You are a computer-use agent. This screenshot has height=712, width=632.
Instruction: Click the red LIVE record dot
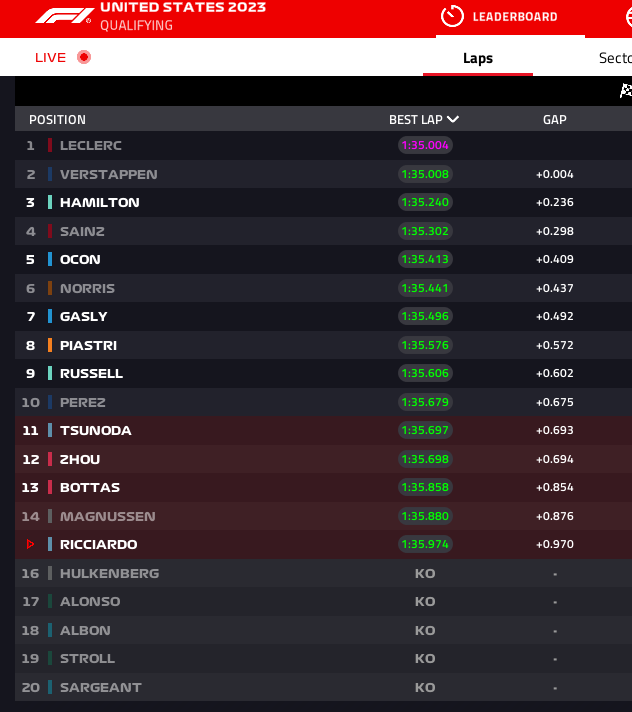point(84,57)
